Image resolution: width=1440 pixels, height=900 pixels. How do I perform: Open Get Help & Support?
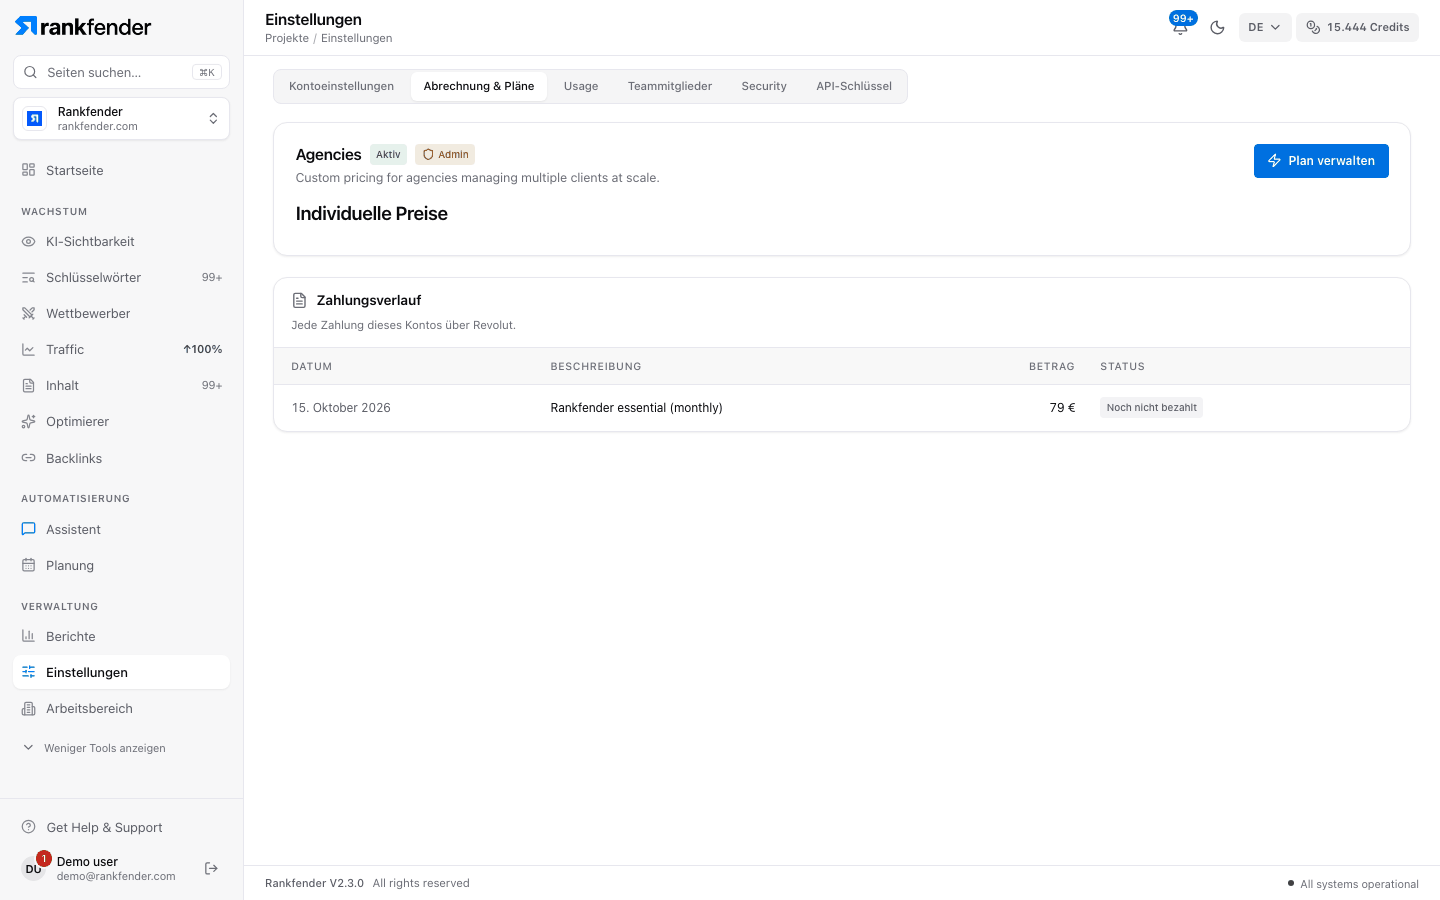[x=121, y=827]
